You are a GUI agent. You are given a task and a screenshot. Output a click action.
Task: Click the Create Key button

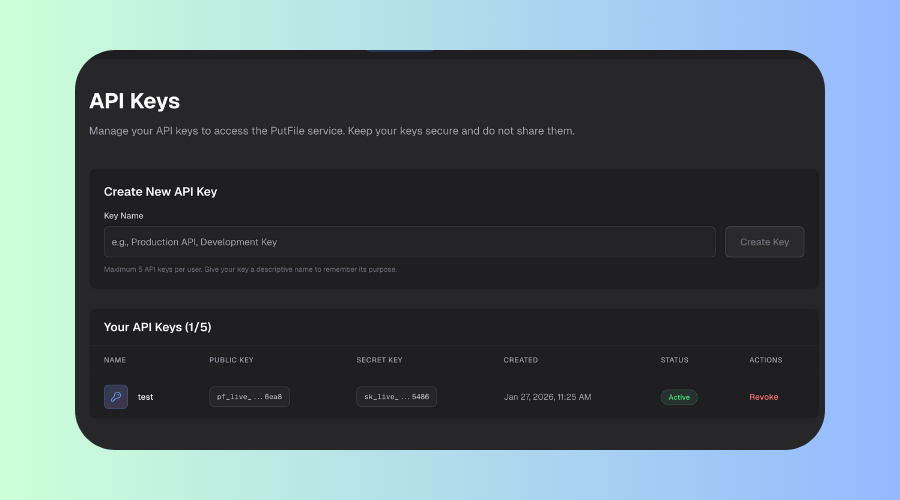(764, 242)
